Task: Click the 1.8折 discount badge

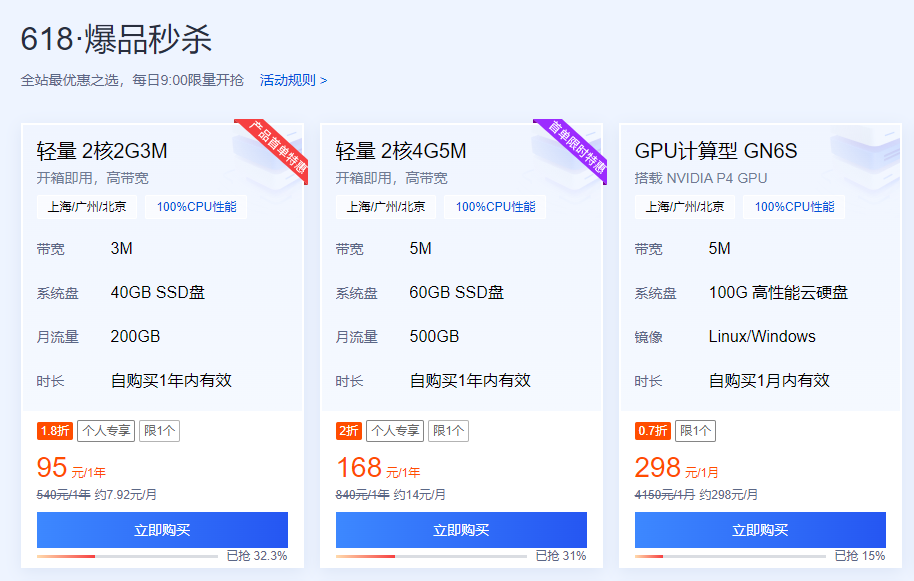Action: [54, 431]
